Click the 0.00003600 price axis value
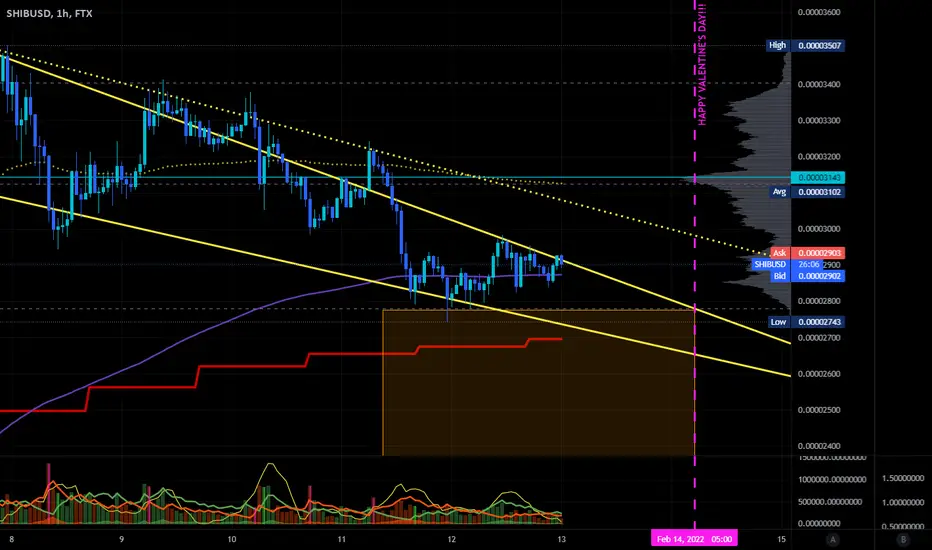 818,12
